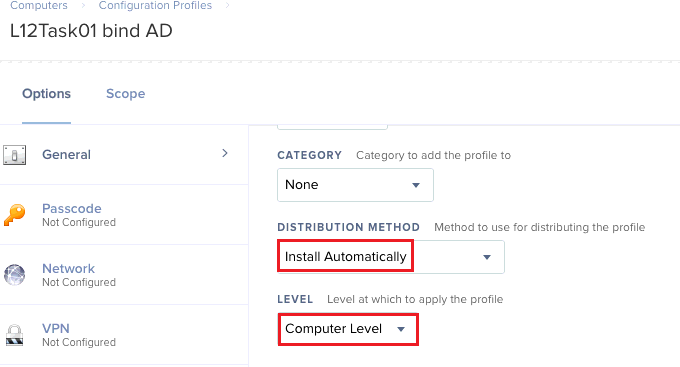Image resolution: width=680 pixels, height=367 pixels.
Task: Switch to the Options tab
Action: [46, 94]
